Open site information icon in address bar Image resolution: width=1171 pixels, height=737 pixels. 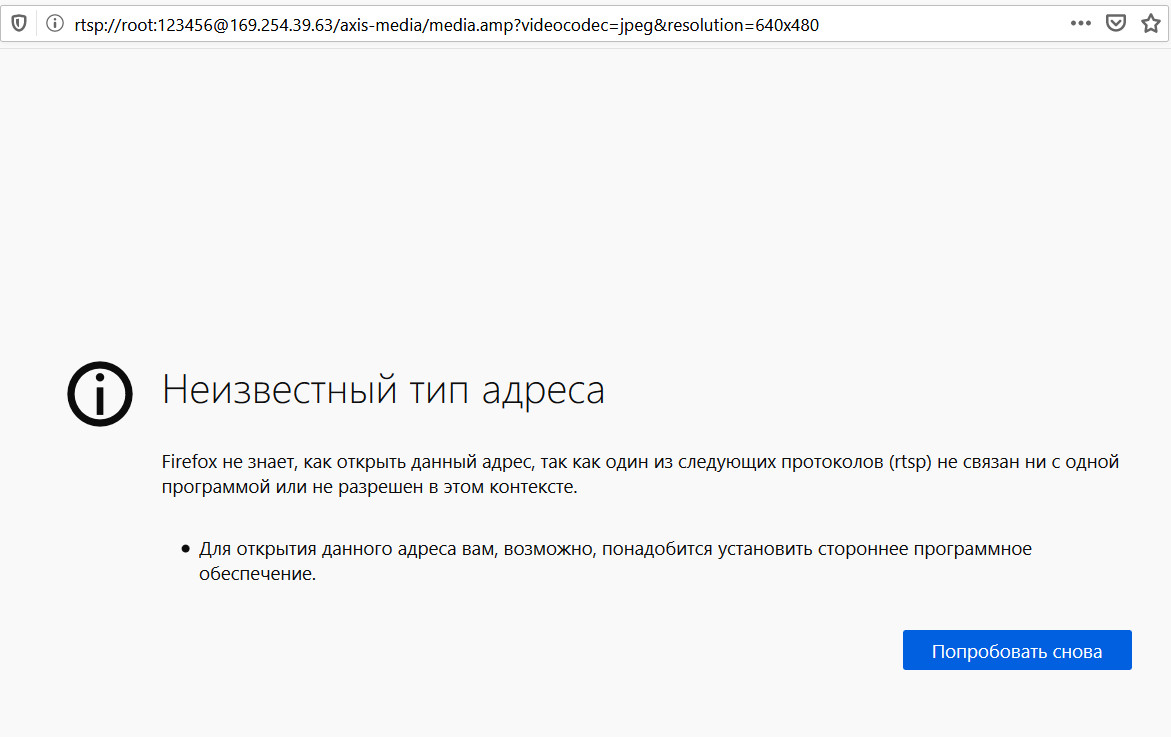55,24
